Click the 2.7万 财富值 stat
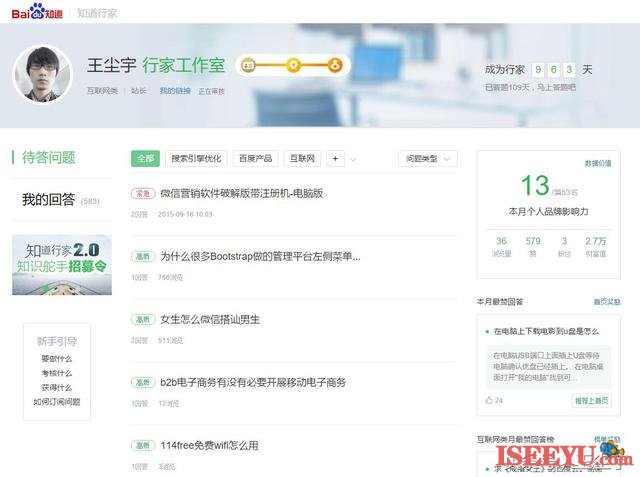 [x=596, y=246]
